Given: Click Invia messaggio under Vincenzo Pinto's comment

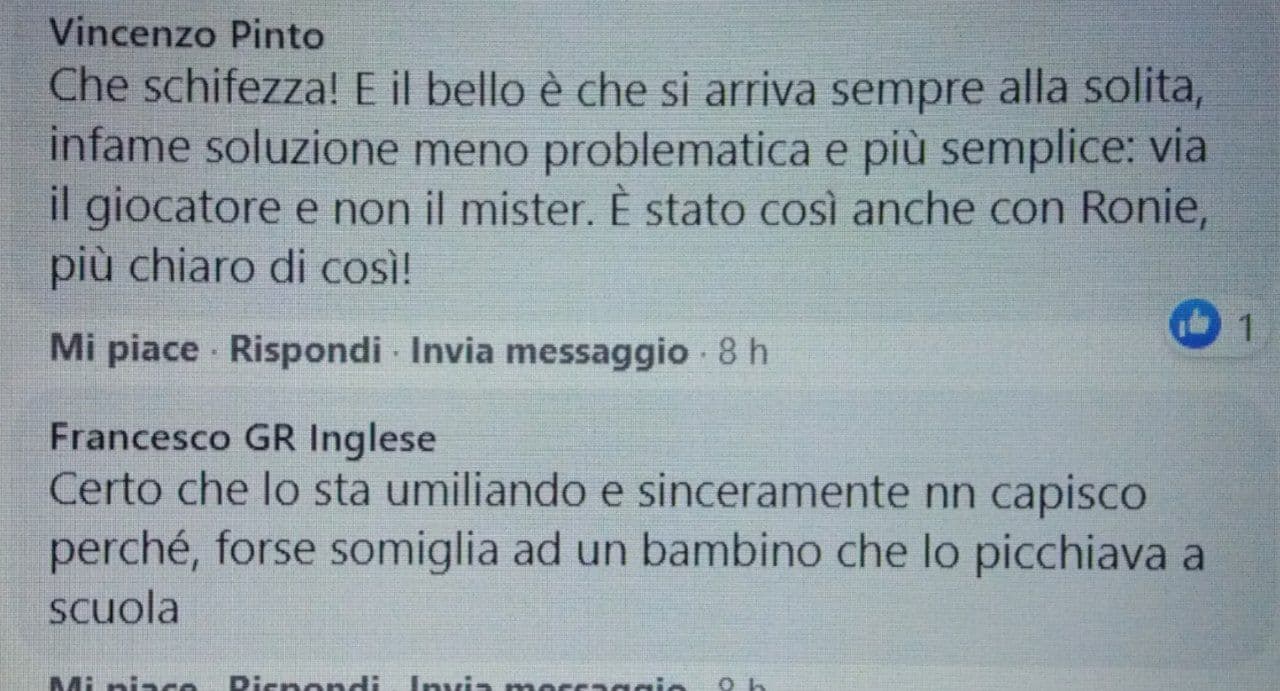Looking at the screenshot, I should click(550, 351).
